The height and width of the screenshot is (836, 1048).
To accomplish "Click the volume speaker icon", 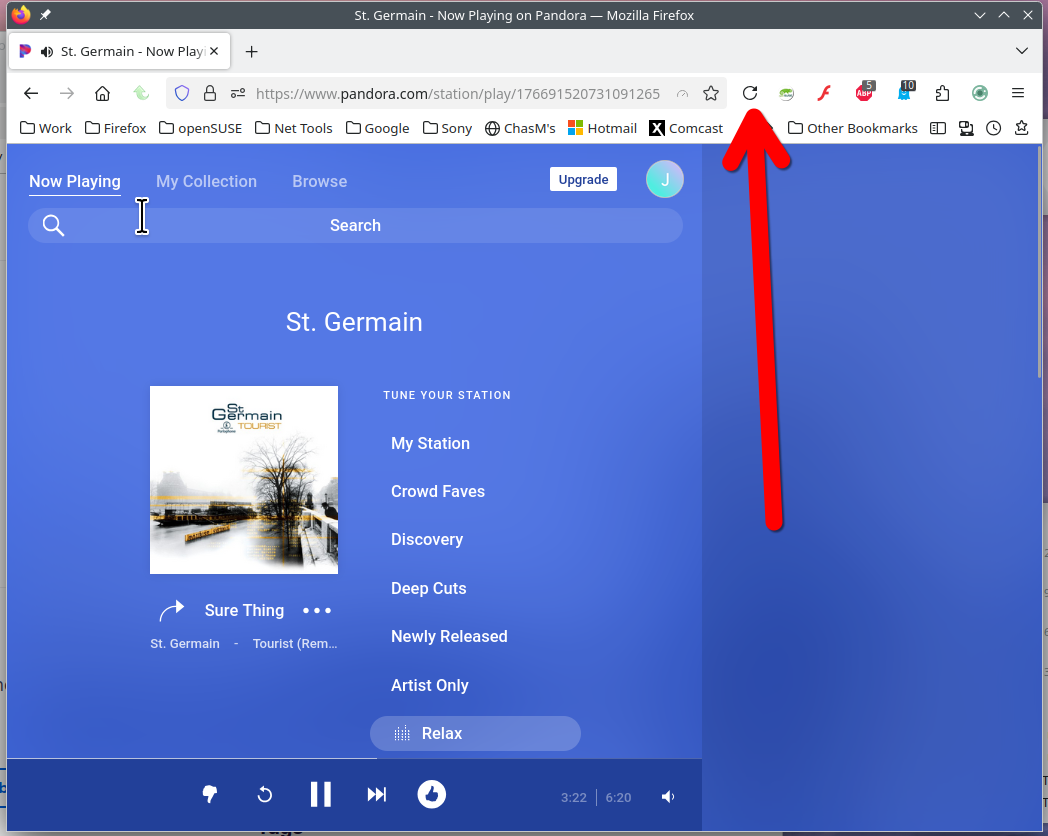I will (x=668, y=797).
